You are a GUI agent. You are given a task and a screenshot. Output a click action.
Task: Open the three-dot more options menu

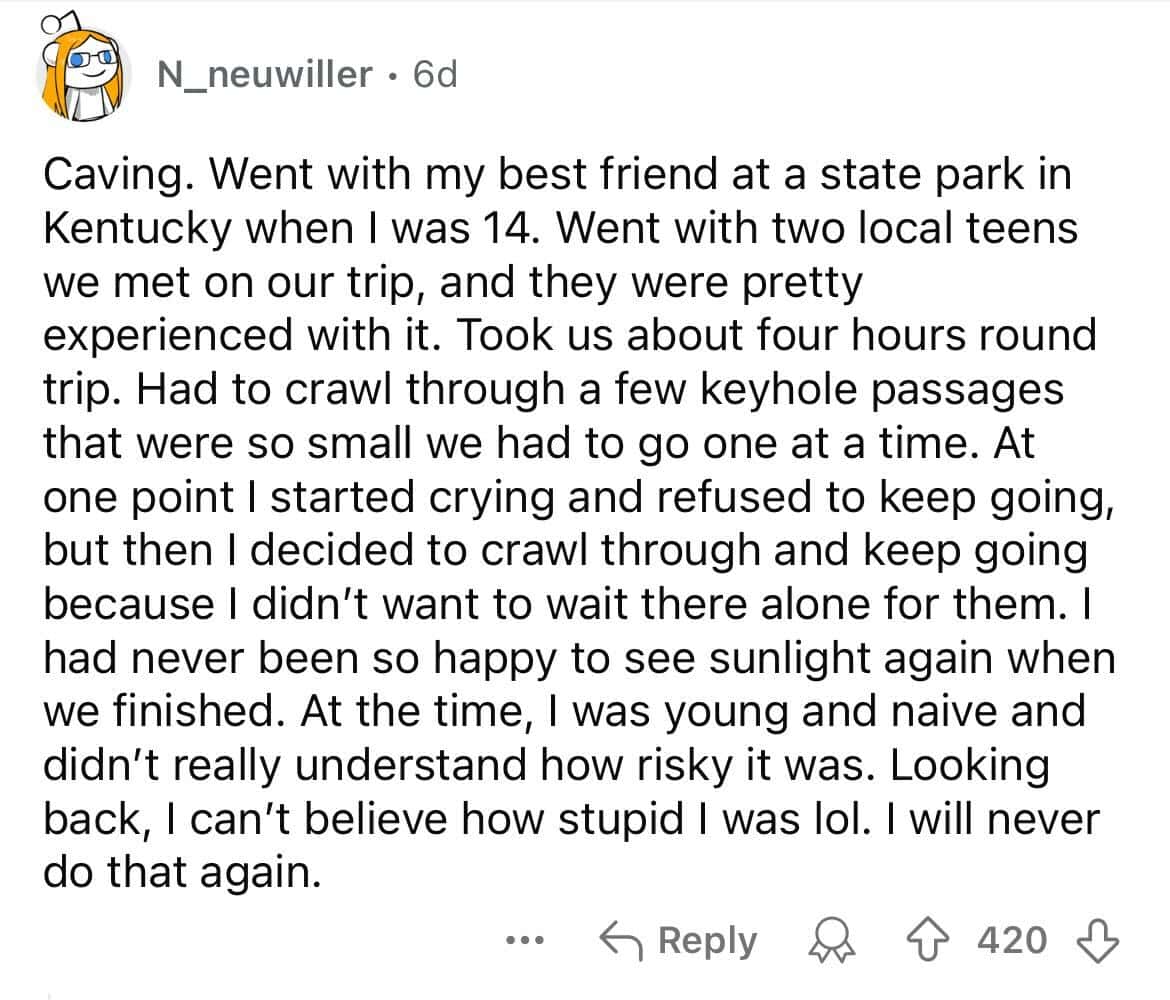522,941
